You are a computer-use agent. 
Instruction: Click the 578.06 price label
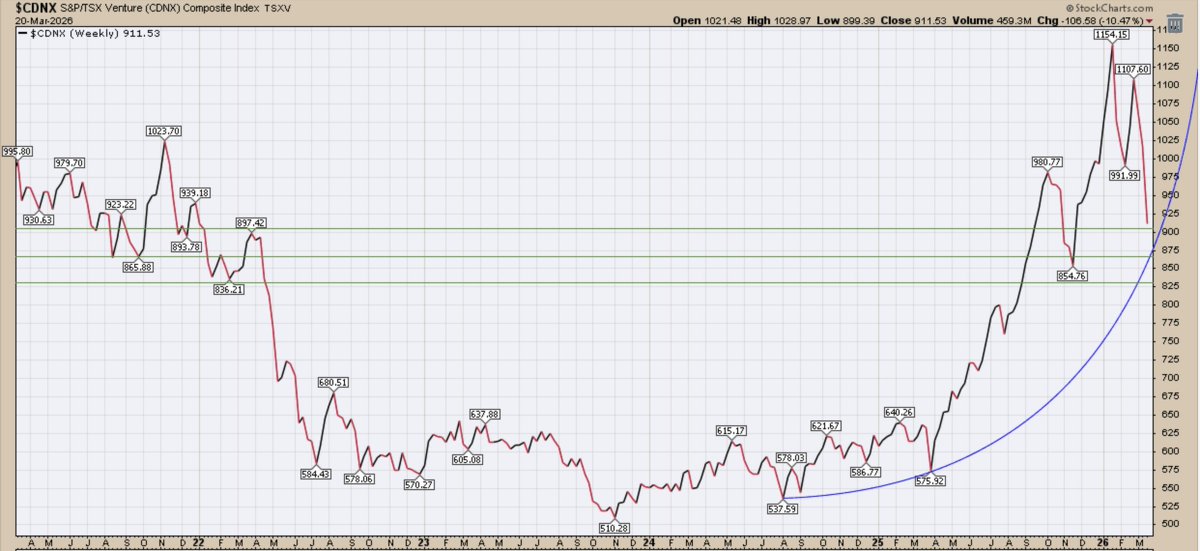click(359, 478)
